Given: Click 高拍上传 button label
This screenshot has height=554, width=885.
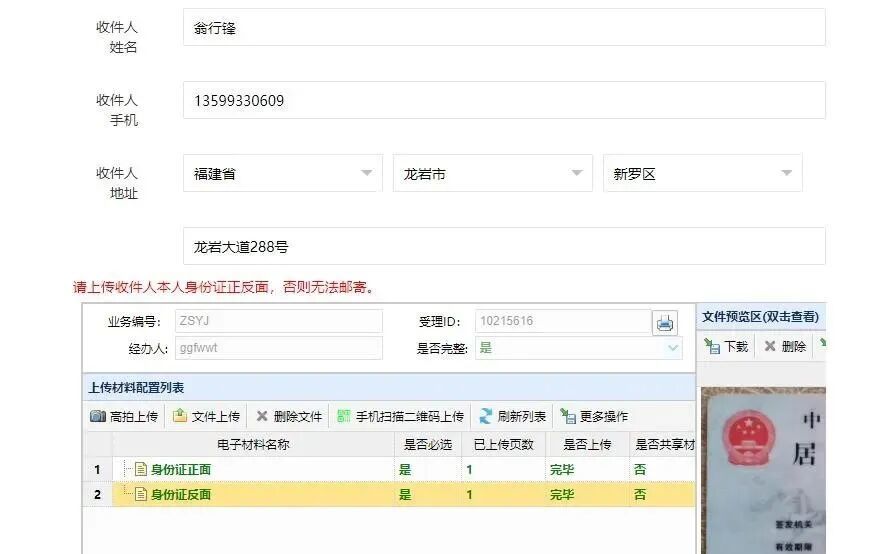Looking at the screenshot, I should pyautogui.click(x=134, y=416).
